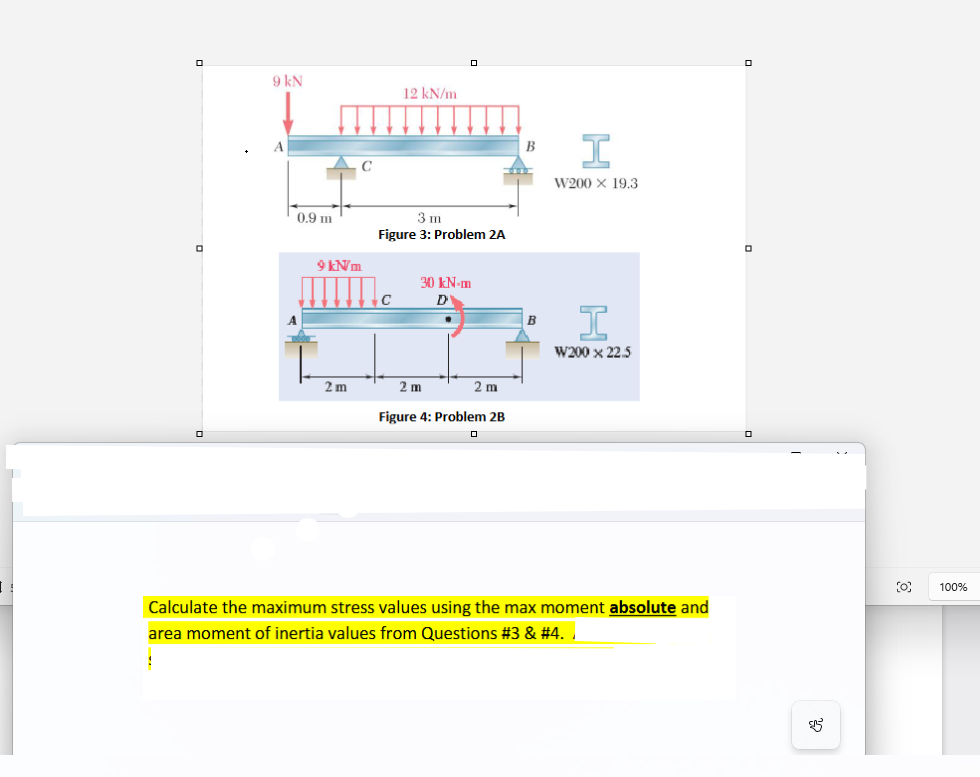This screenshot has height=777, width=980.
Task: Toggle the top-right document corner handle
Action: click(x=747, y=62)
